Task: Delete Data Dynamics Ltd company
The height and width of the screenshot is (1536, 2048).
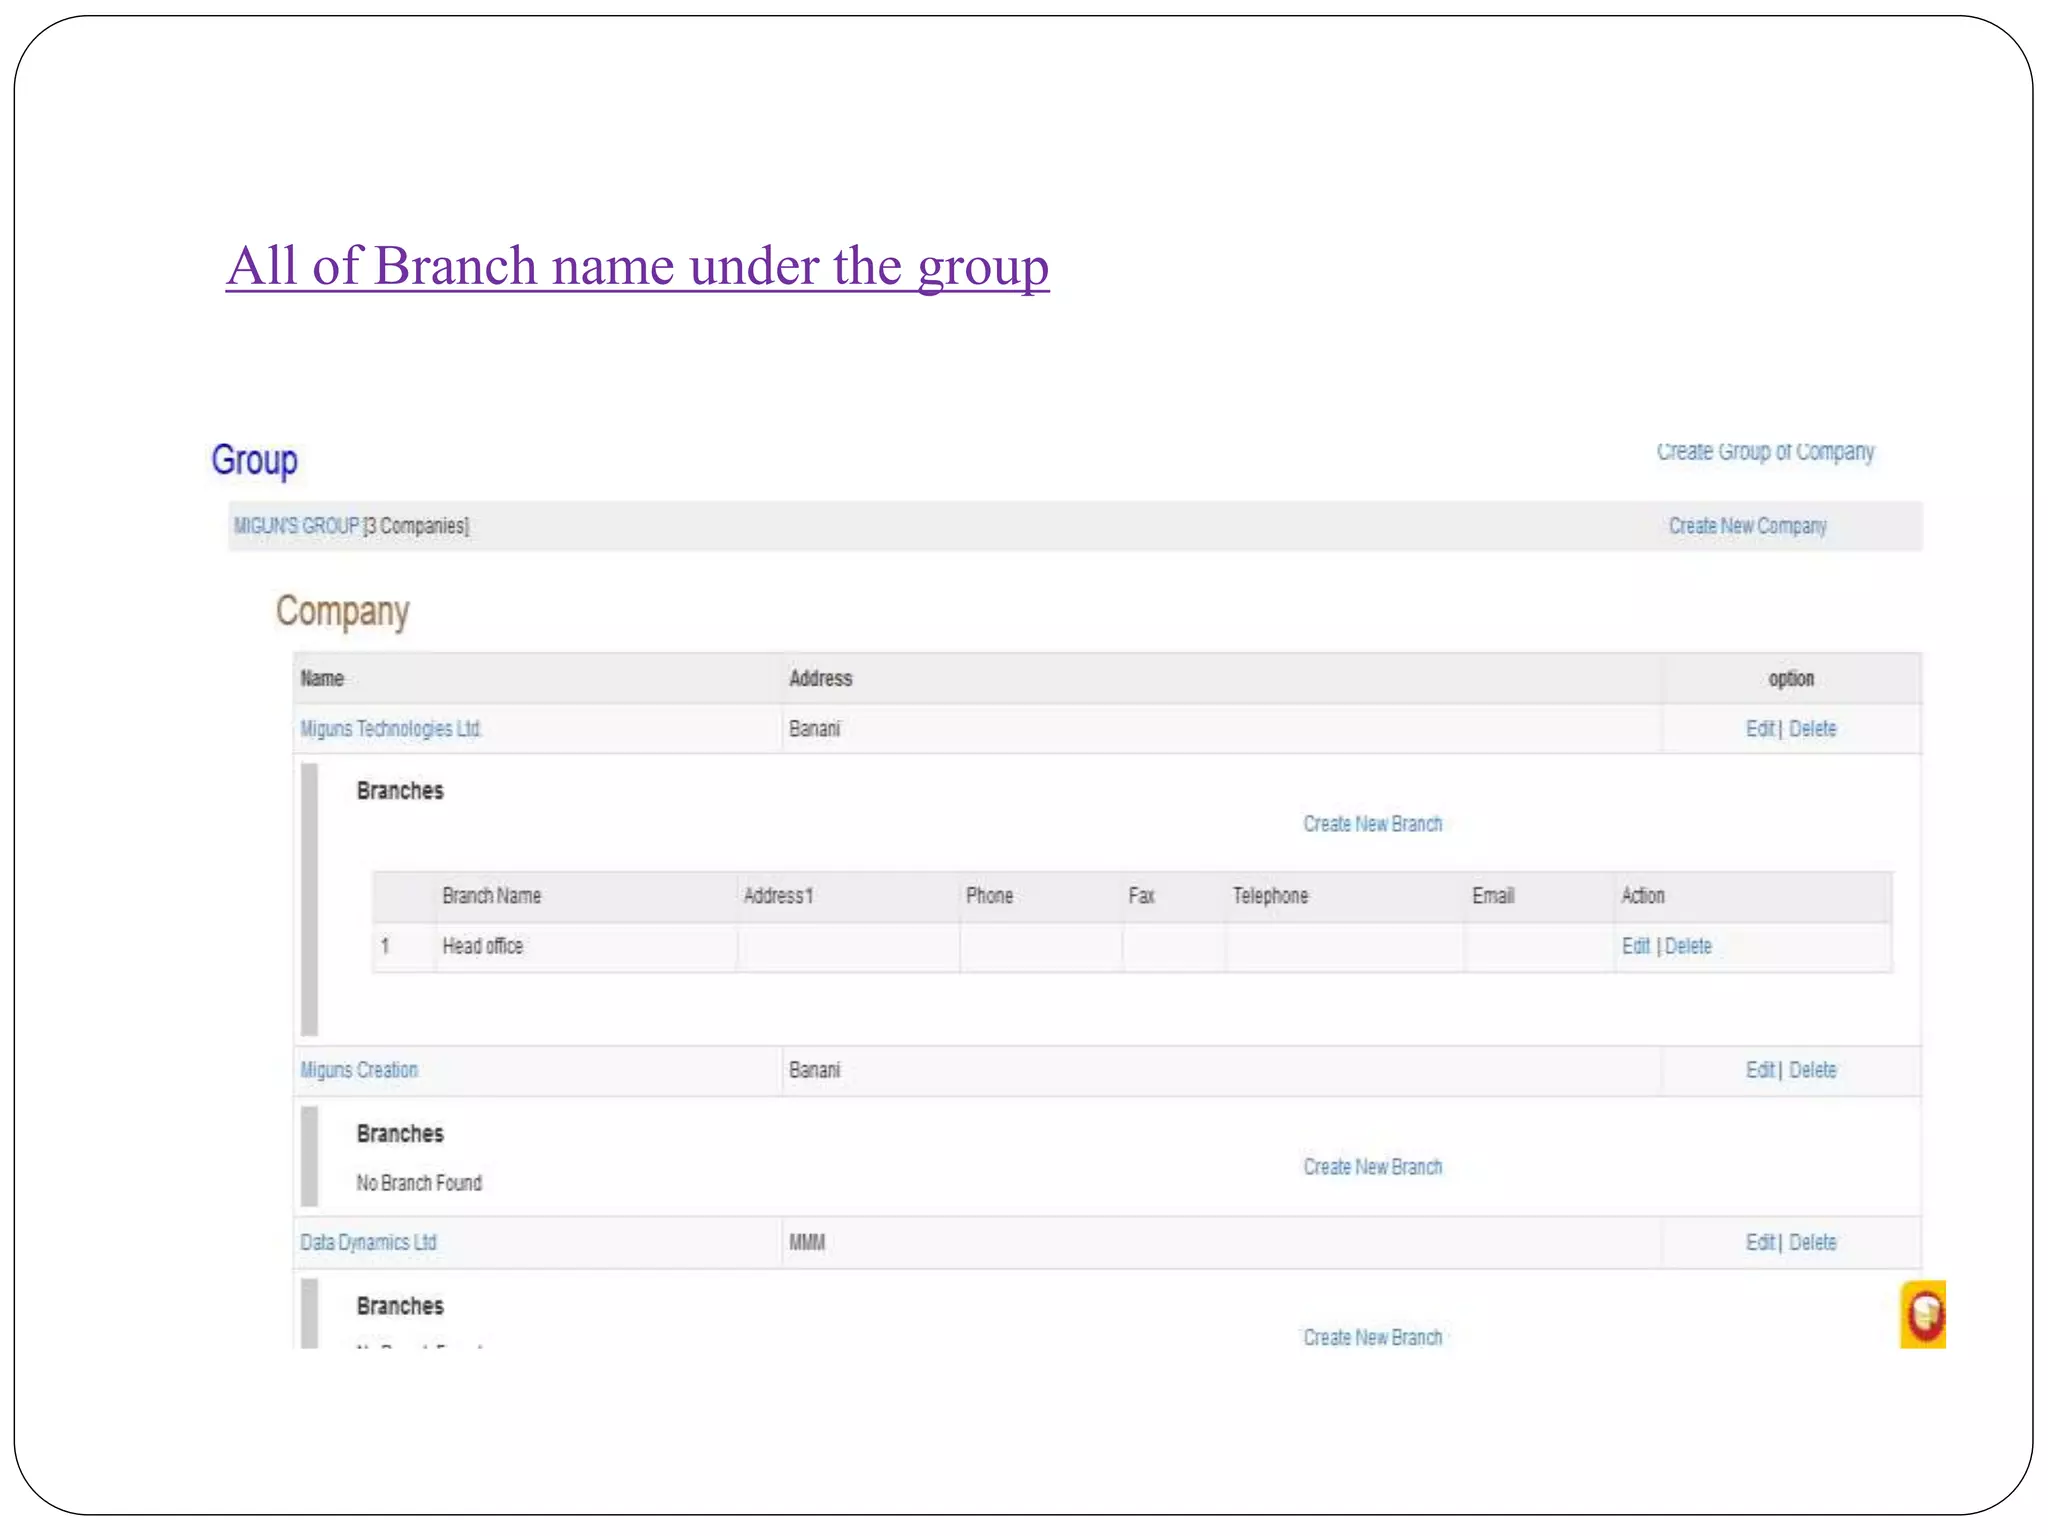Action: [1812, 1242]
